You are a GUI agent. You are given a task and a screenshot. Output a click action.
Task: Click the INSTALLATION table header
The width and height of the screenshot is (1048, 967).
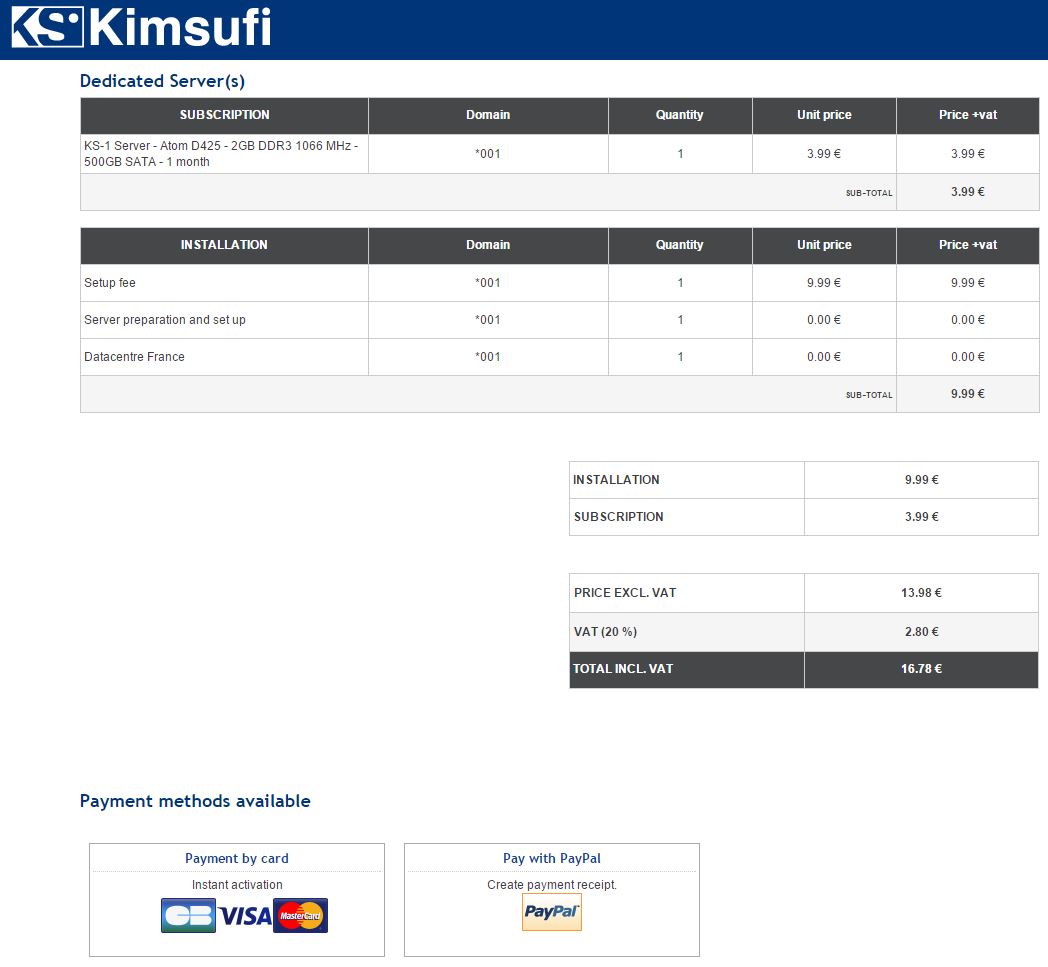coord(225,245)
